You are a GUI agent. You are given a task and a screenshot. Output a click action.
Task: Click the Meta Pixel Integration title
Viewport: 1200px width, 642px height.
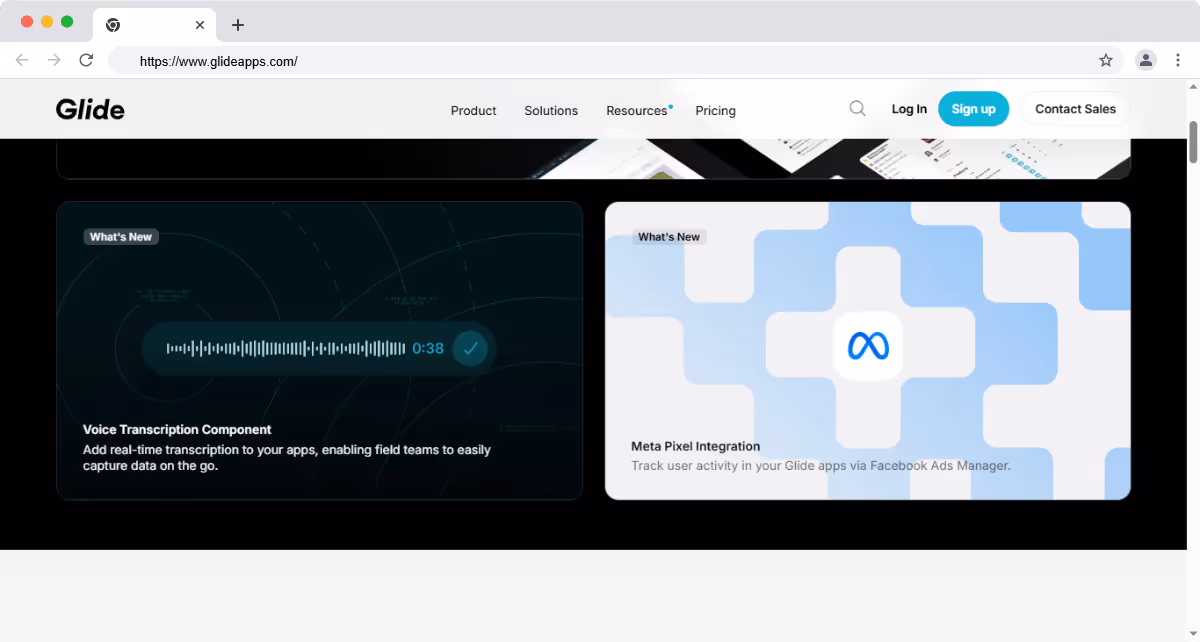pyautogui.click(x=696, y=447)
